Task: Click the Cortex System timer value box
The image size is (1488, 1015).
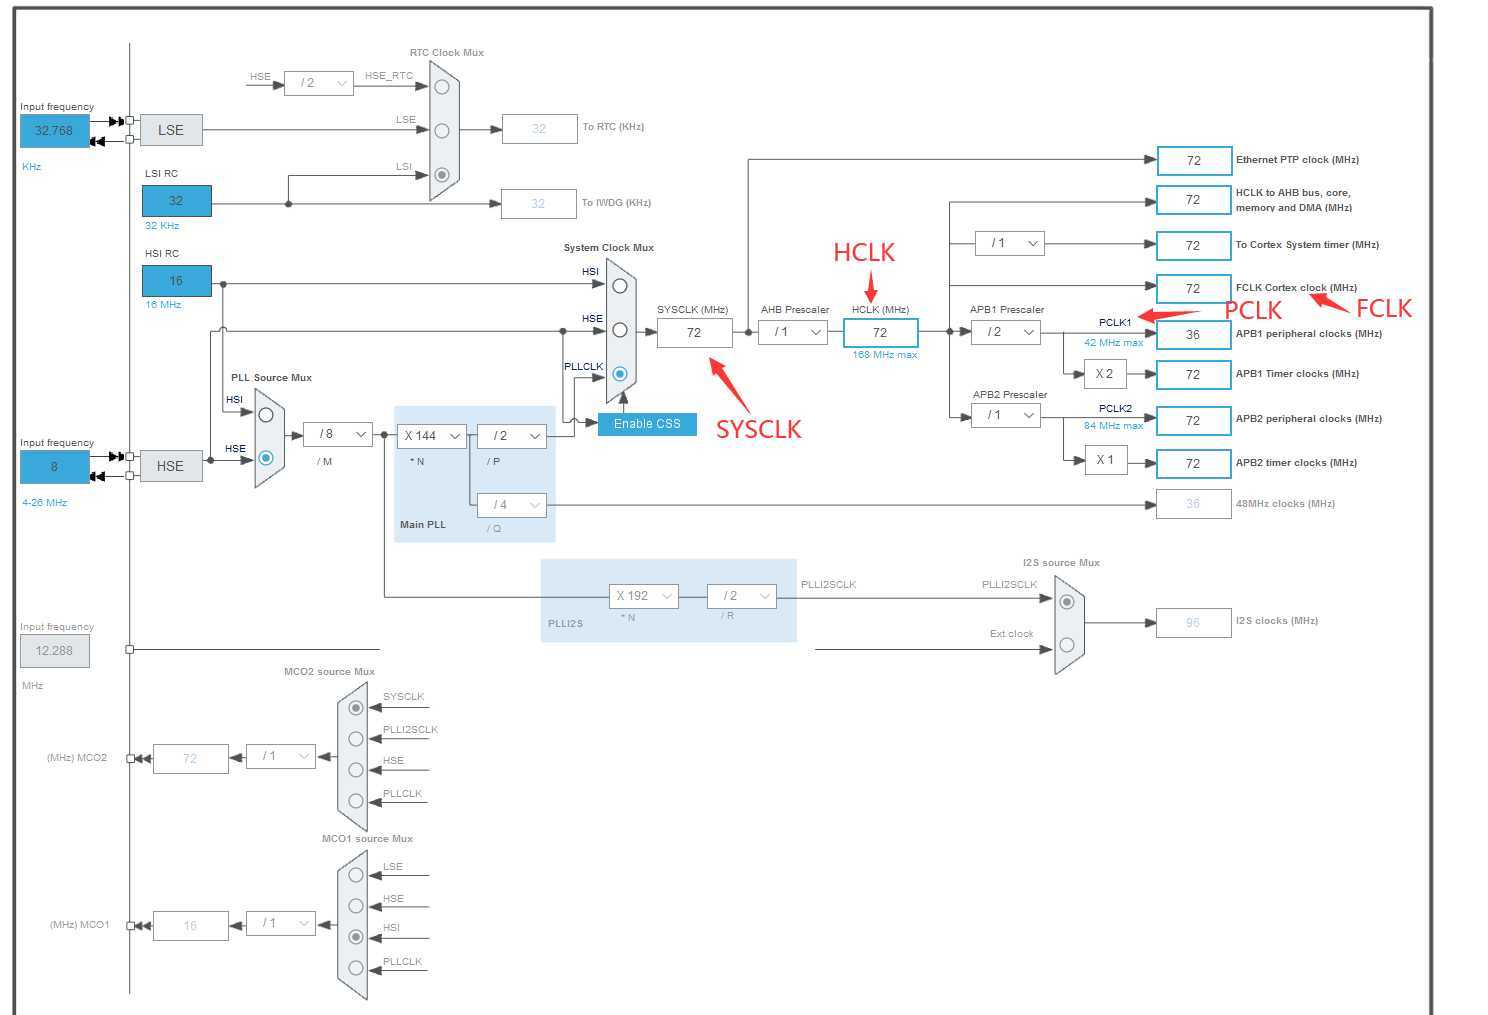Action: coord(1194,246)
